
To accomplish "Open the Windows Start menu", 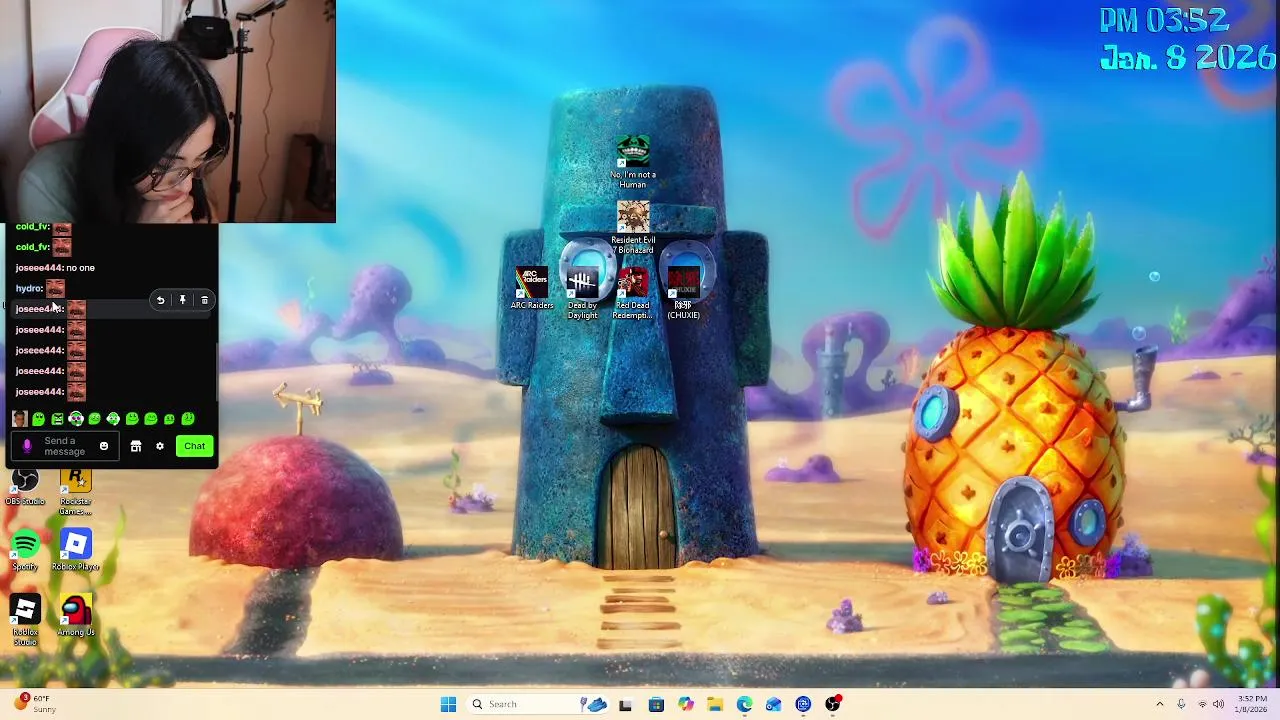I will tap(448, 704).
